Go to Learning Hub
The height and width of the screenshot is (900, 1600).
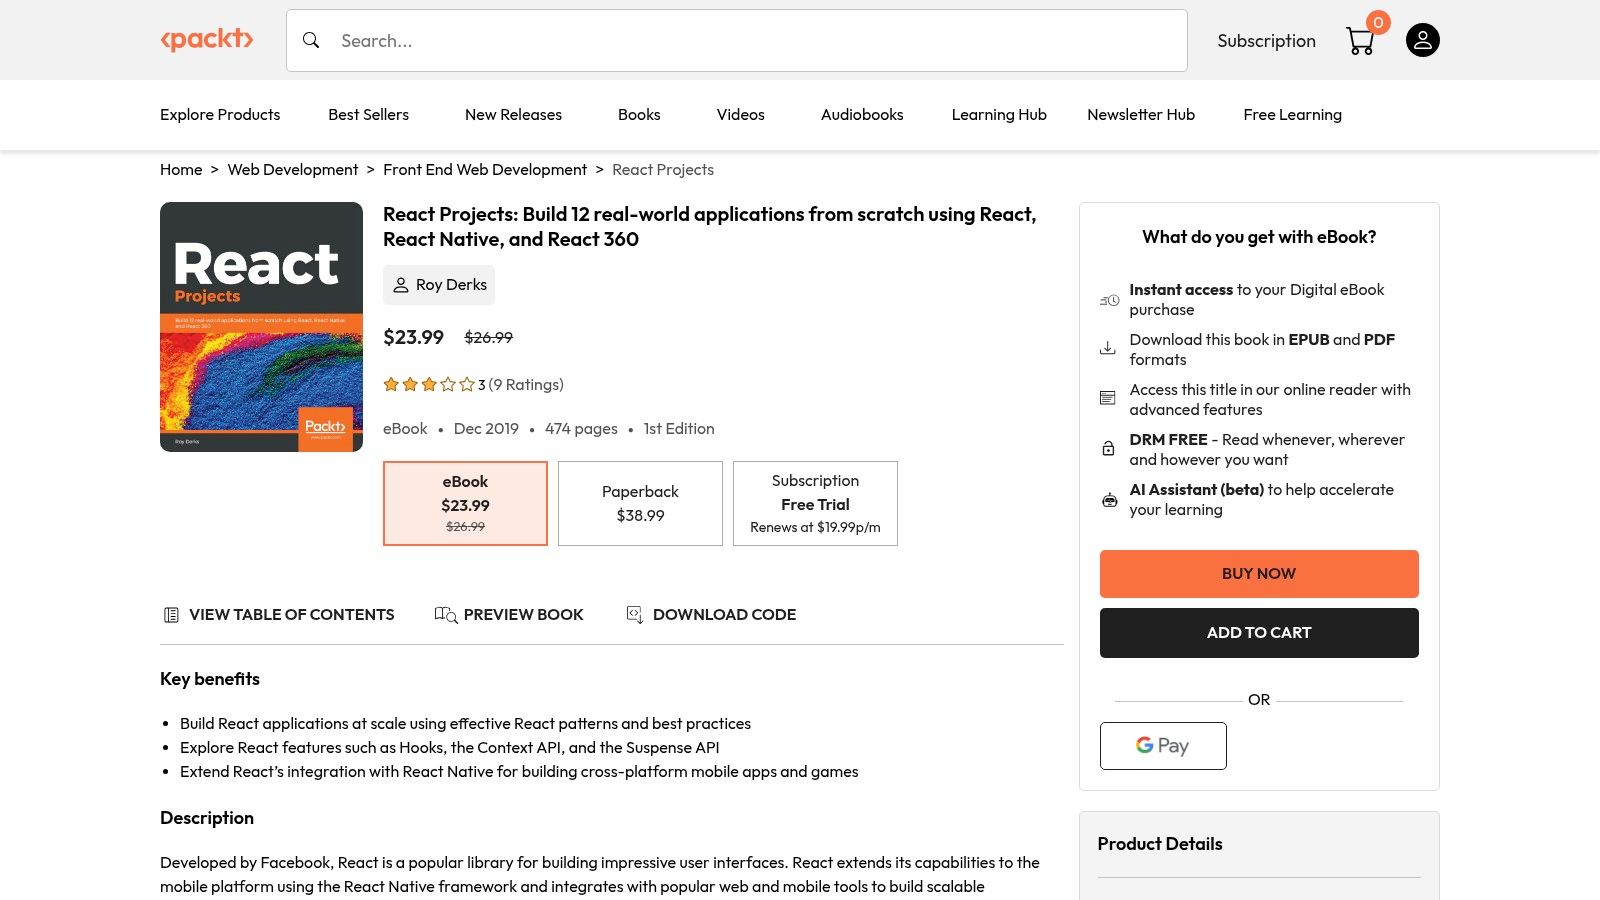click(x=999, y=115)
